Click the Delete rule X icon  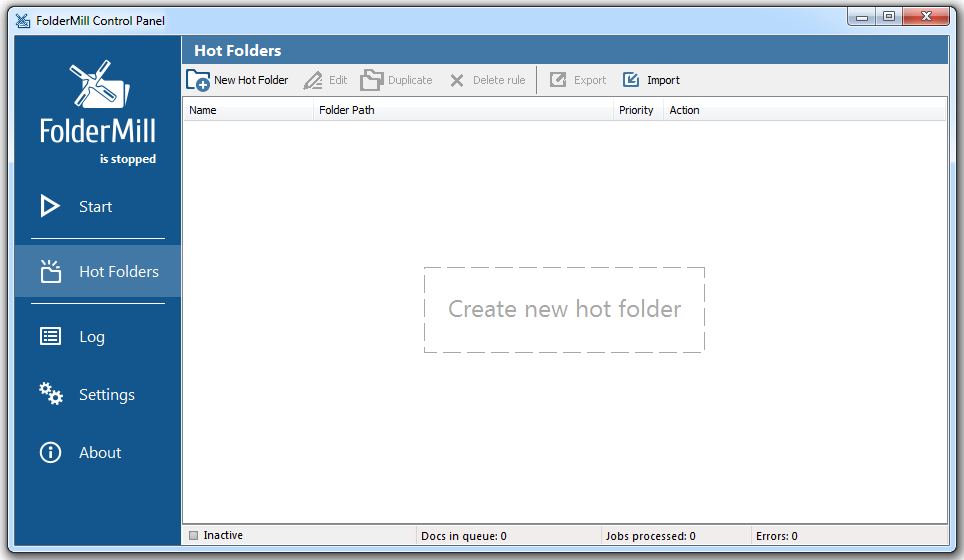coord(457,81)
